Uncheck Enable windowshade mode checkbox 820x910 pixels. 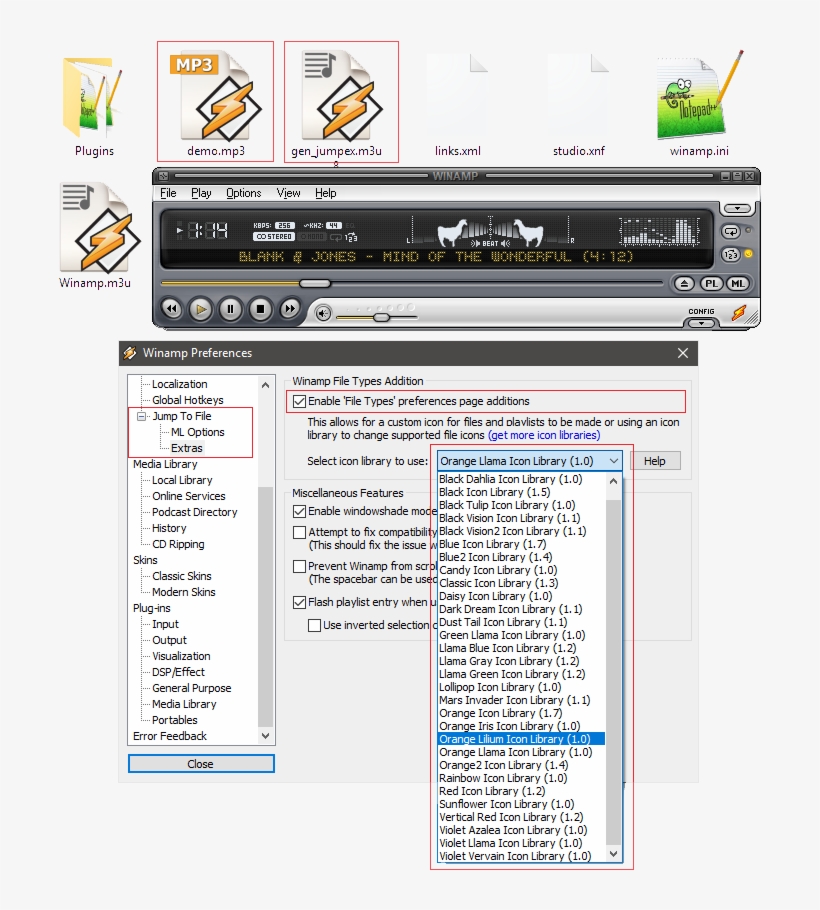(299, 512)
